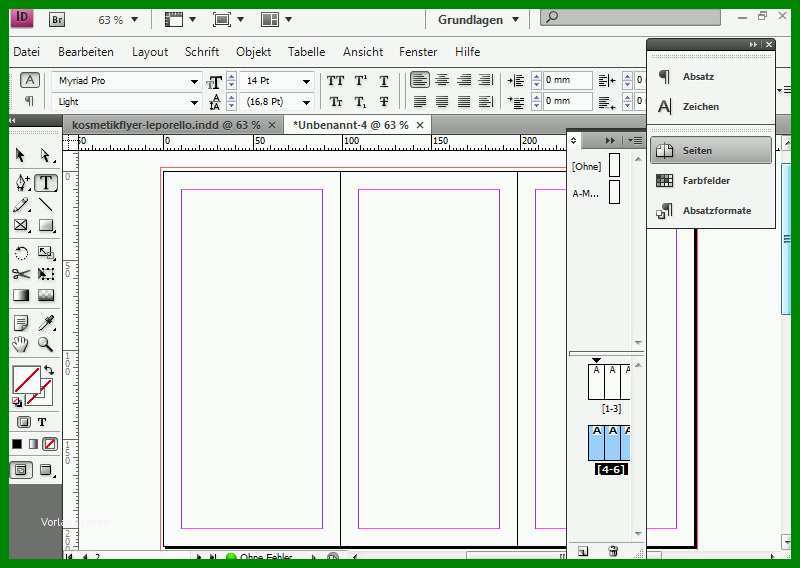Open the Light font style dropdown

(194, 102)
